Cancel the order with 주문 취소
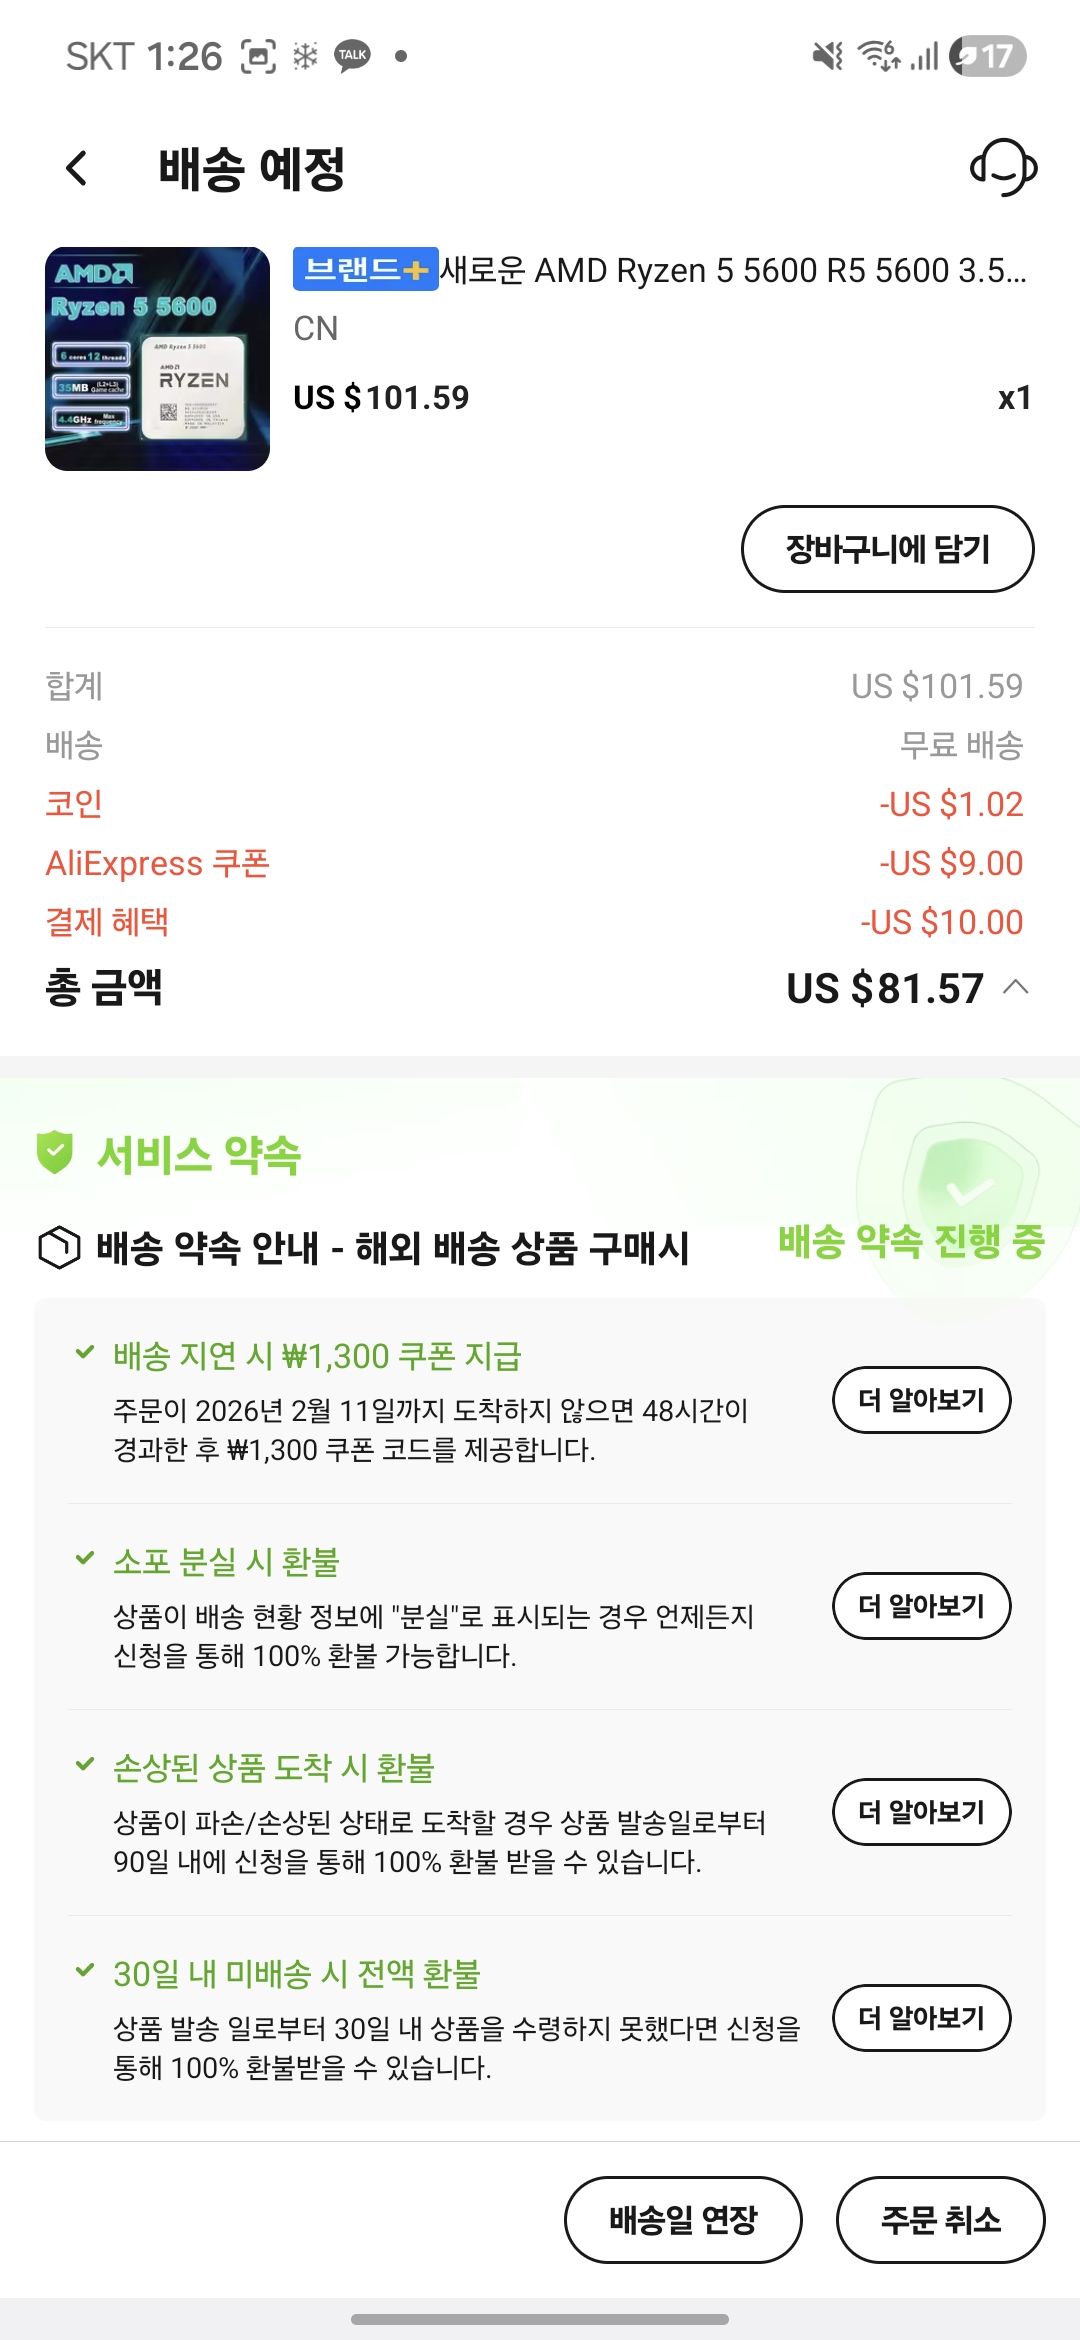Screen dimensions: 1080x2340 pos(940,2219)
